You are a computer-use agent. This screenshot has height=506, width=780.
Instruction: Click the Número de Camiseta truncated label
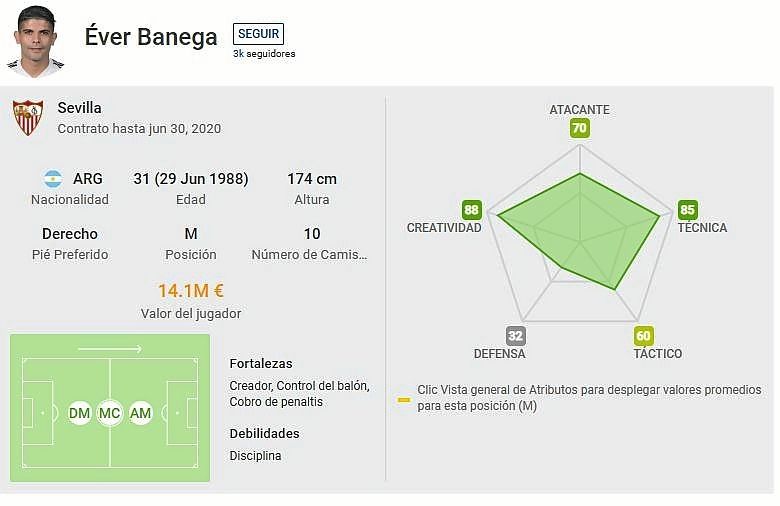click(310, 255)
